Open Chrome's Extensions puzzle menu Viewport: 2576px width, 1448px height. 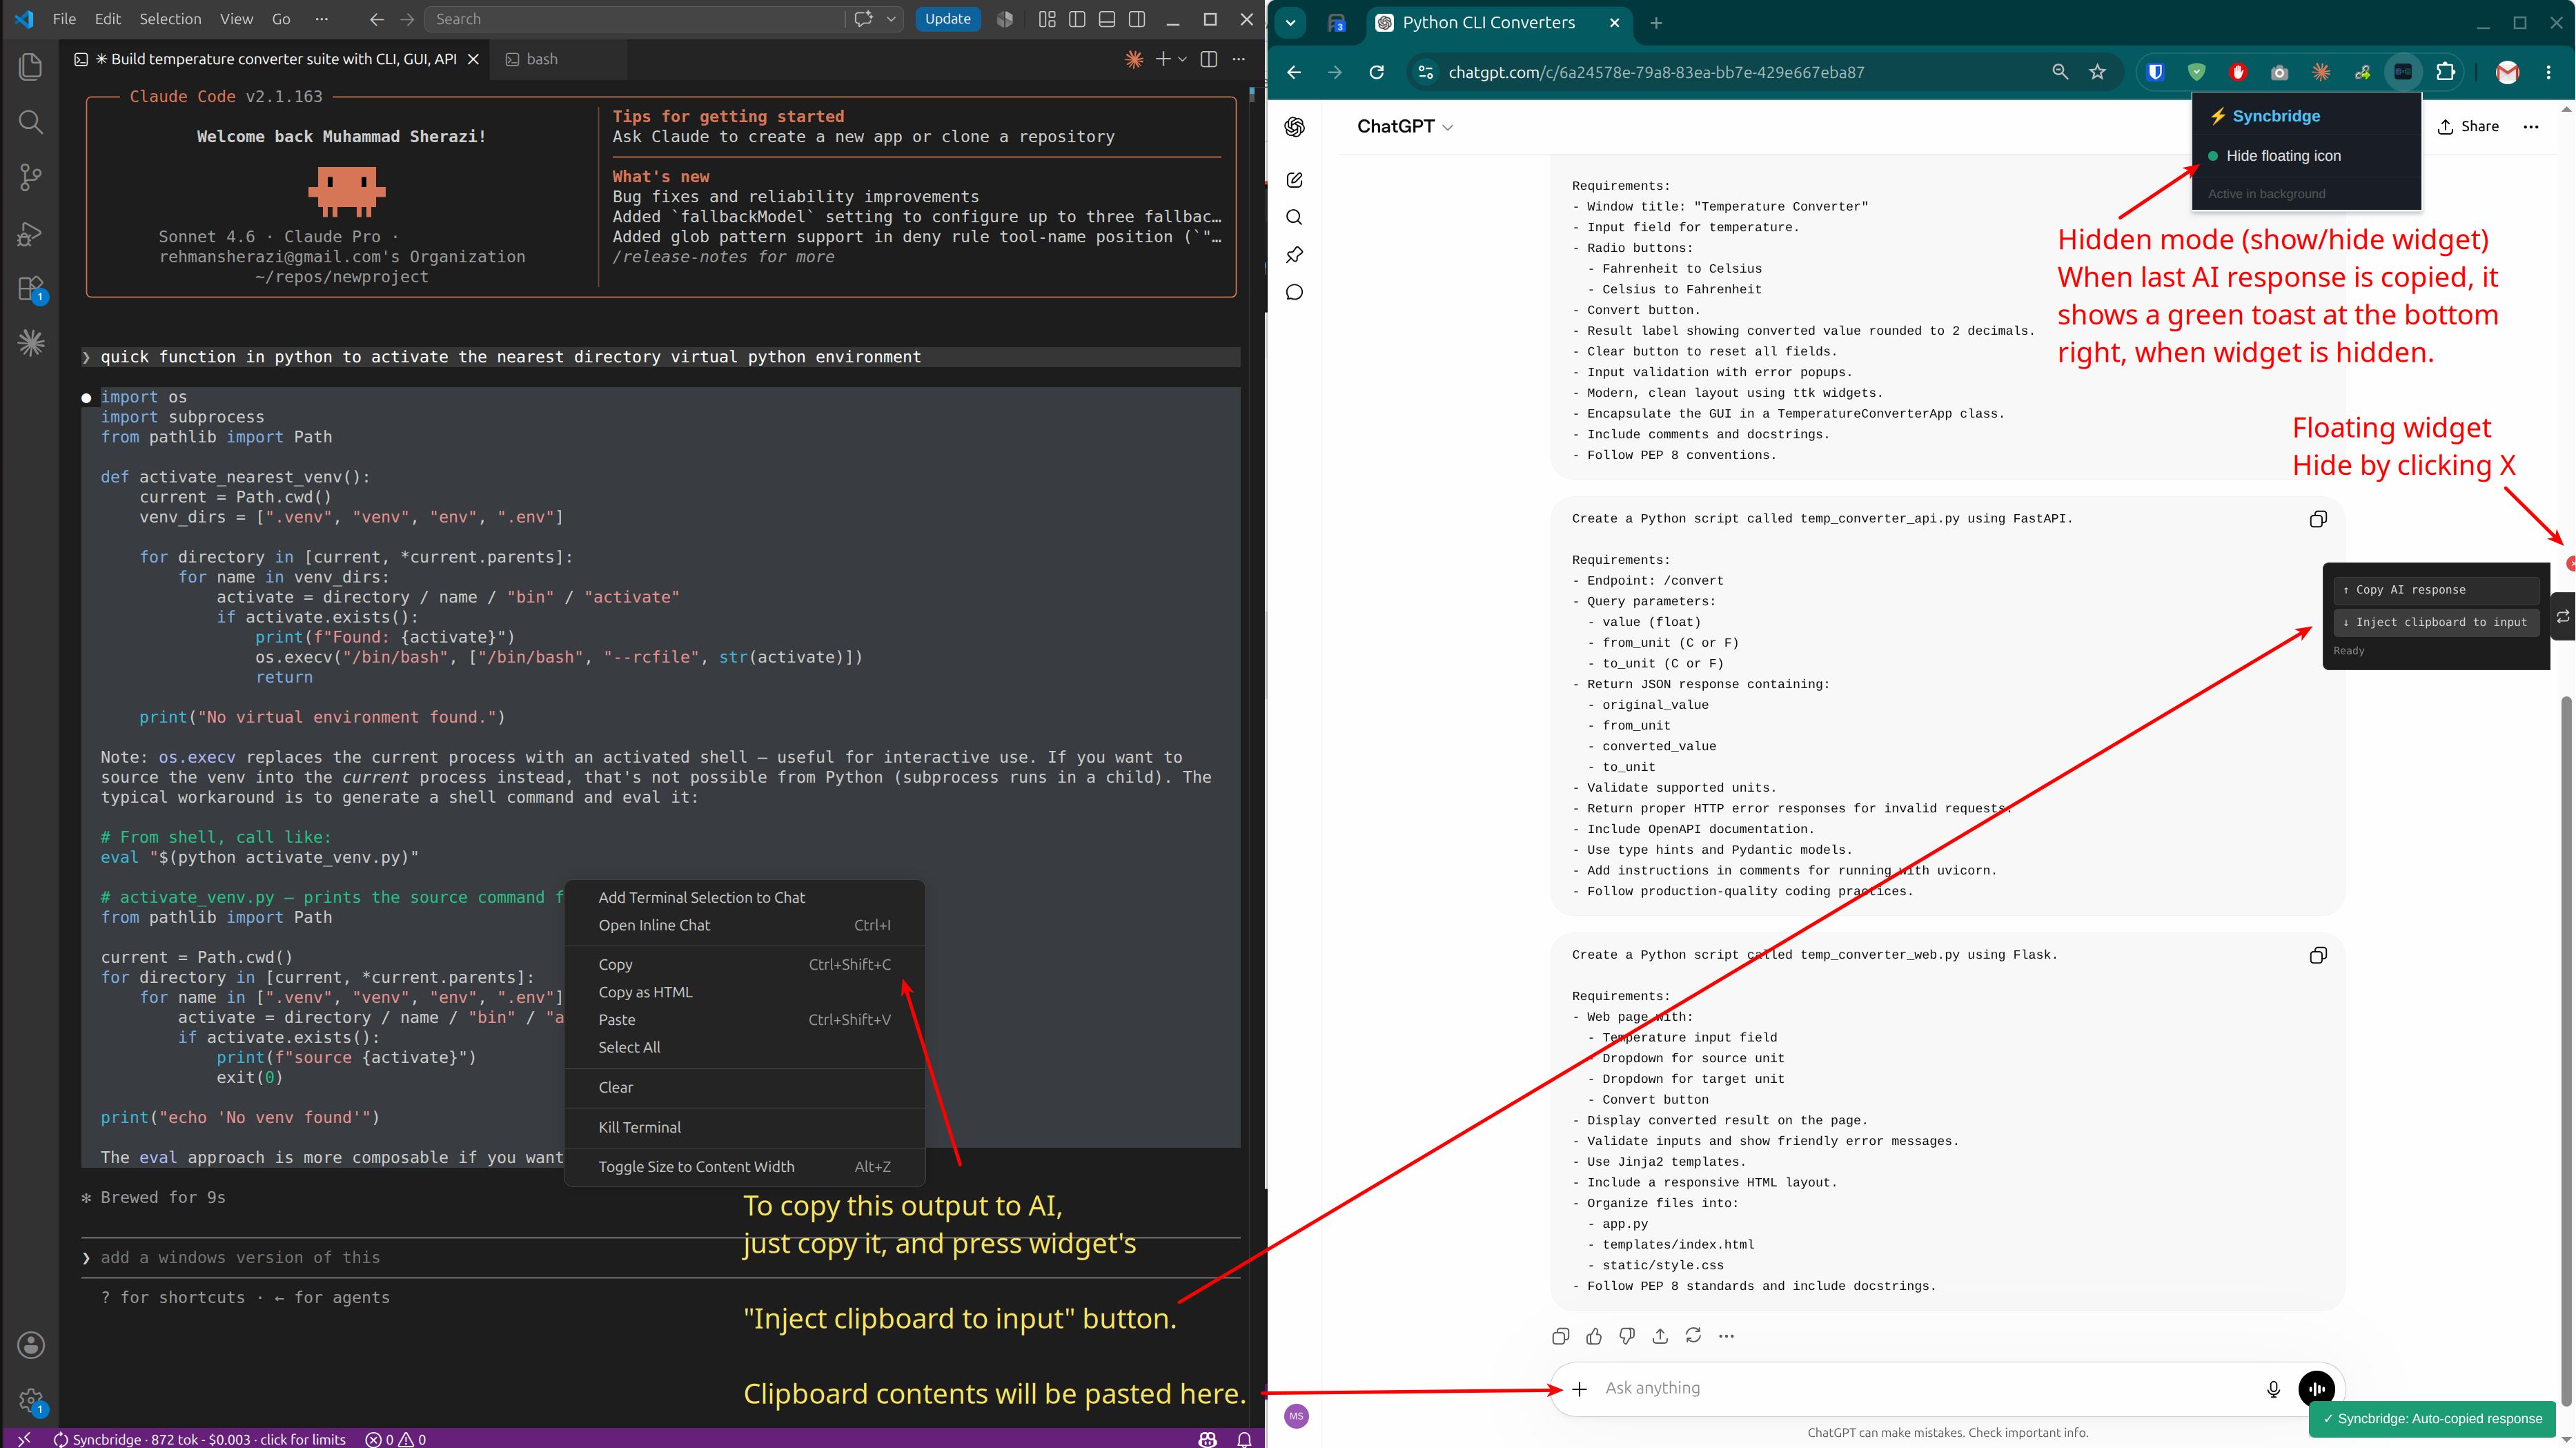point(2445,72)
